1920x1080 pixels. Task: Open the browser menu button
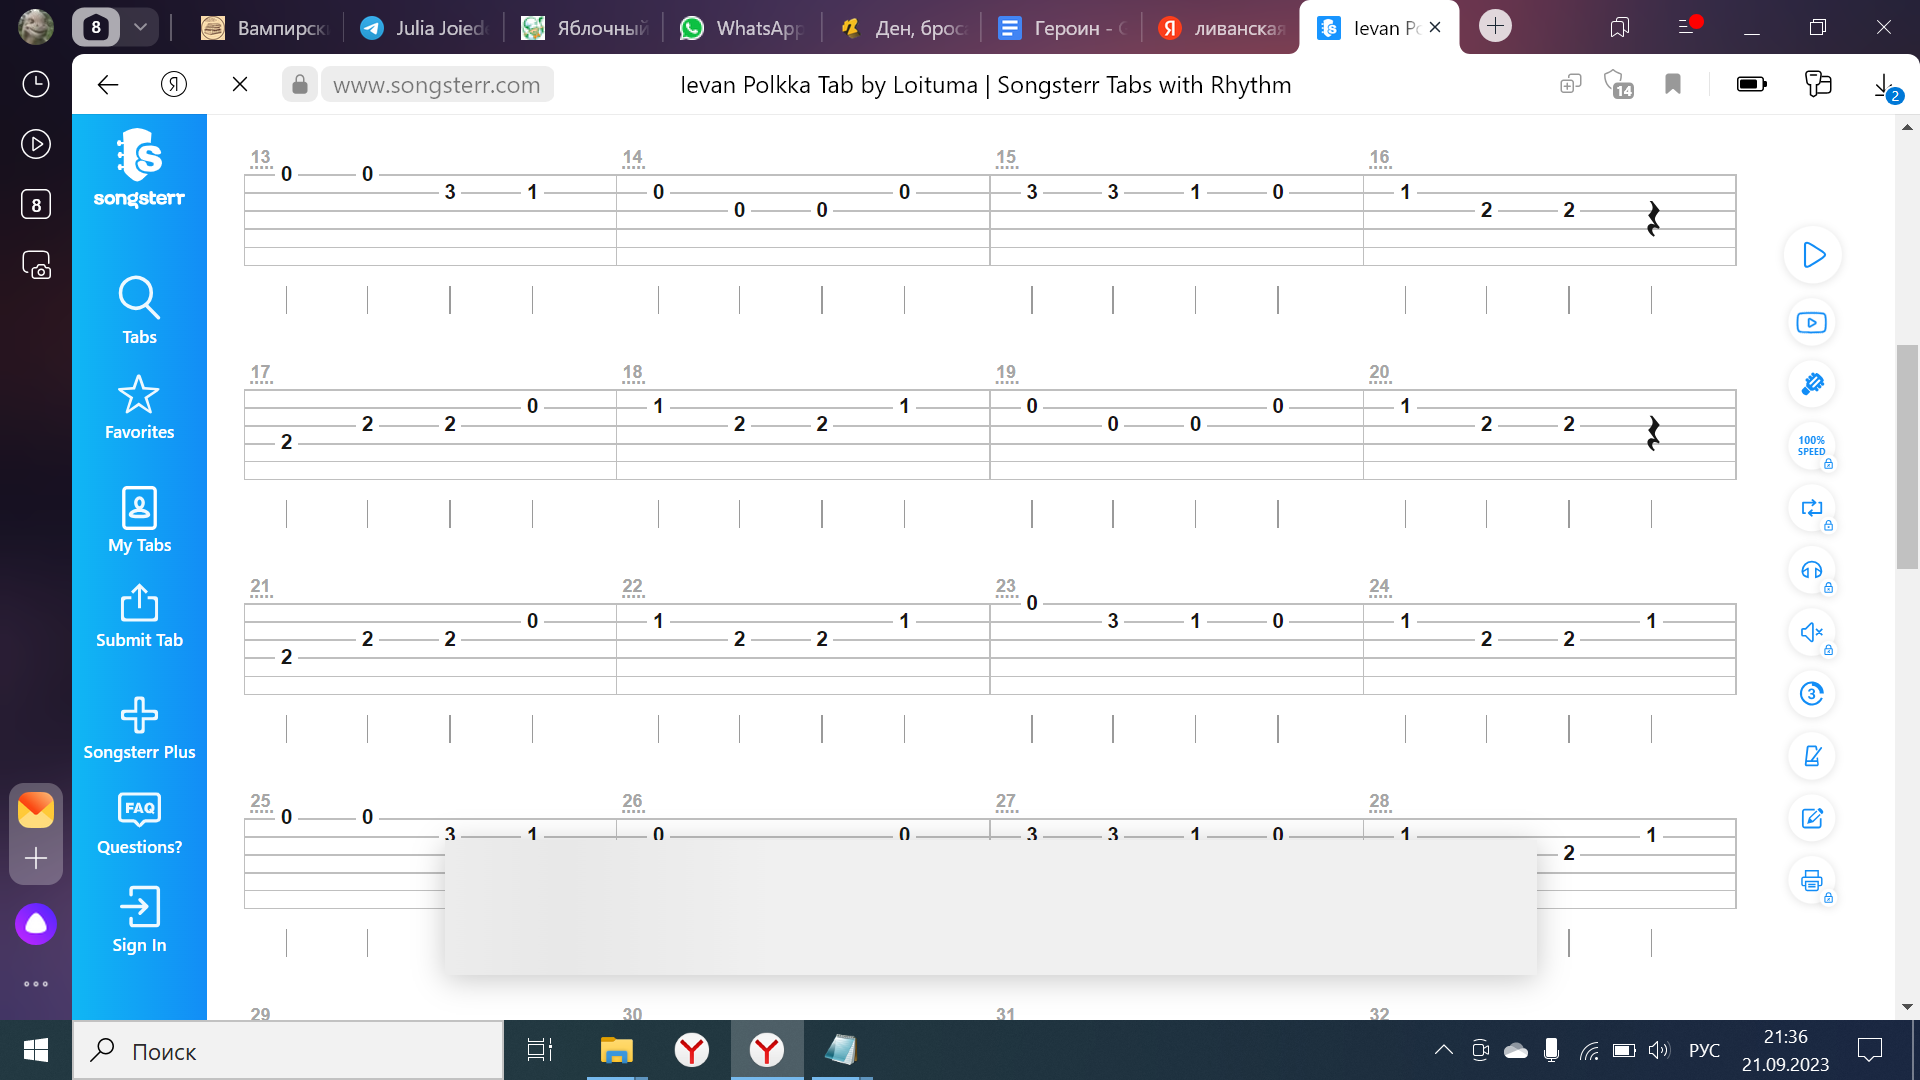tap(1686, 27)
